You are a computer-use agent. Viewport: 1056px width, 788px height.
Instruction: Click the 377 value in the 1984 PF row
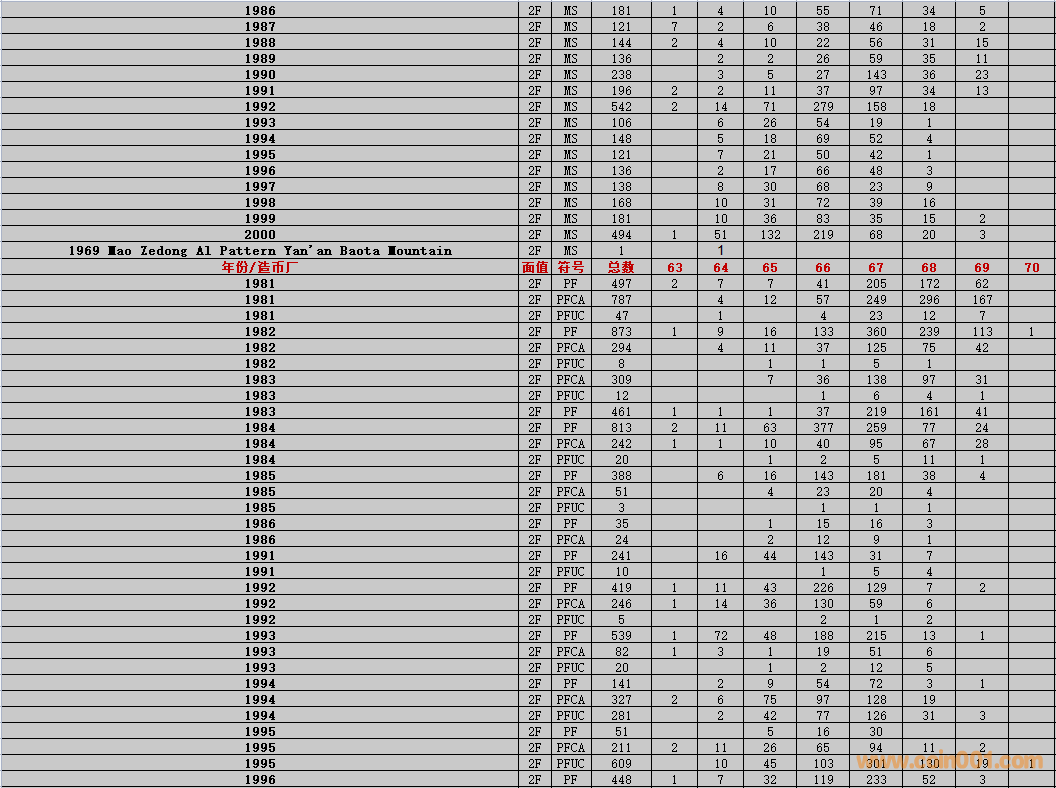pos(822,427)
